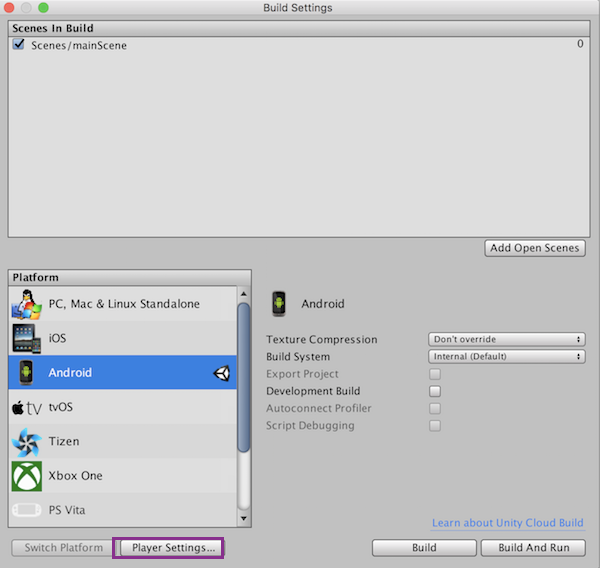600x568 pixels.
Task: Enable the Development Build checkbox
Action: 435,391
